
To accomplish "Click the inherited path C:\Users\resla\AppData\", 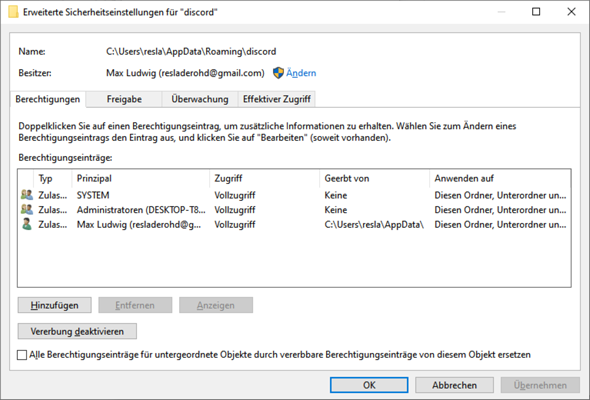I will pos(374,225).
